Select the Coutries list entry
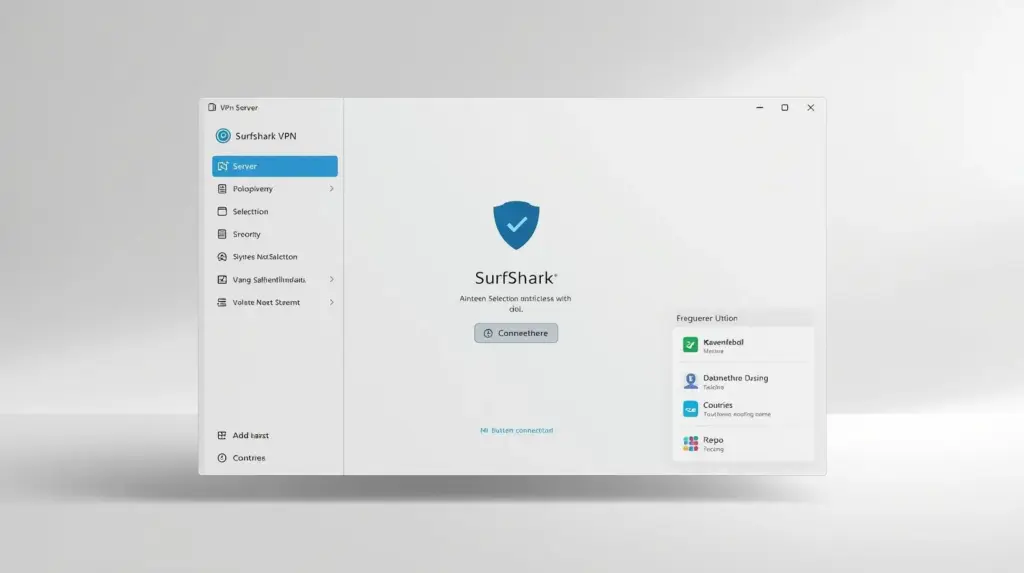This screenshot has width=1024, height=573. tap(743, 409)
